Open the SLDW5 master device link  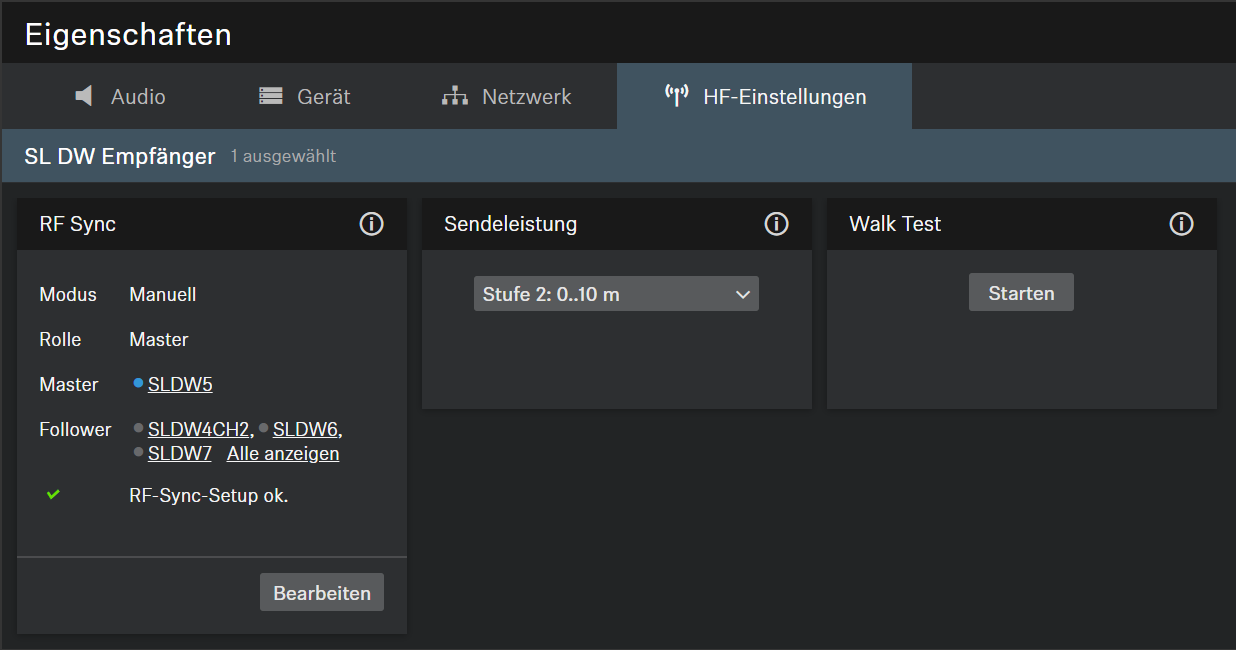180,385
